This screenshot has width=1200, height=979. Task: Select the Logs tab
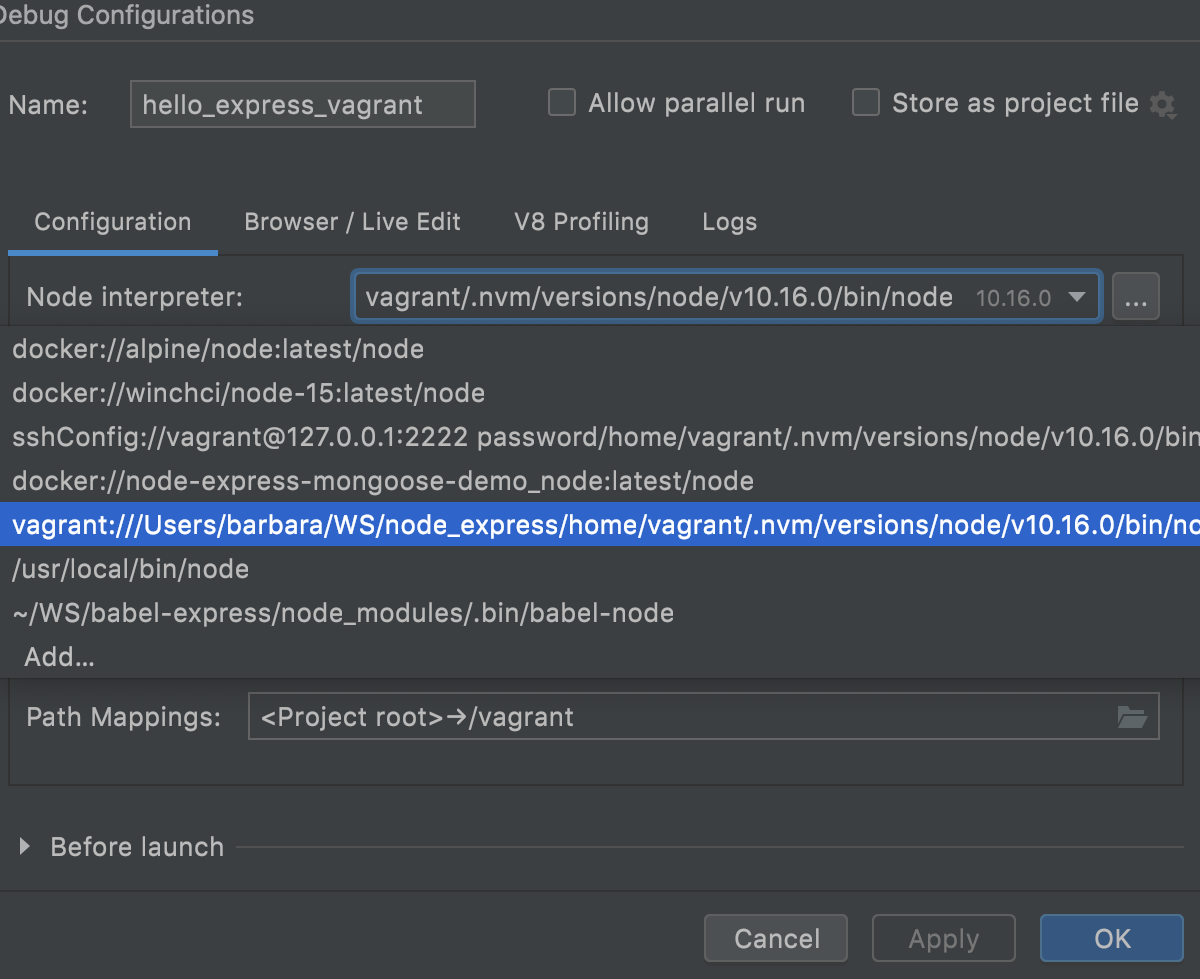pos(729,221)
